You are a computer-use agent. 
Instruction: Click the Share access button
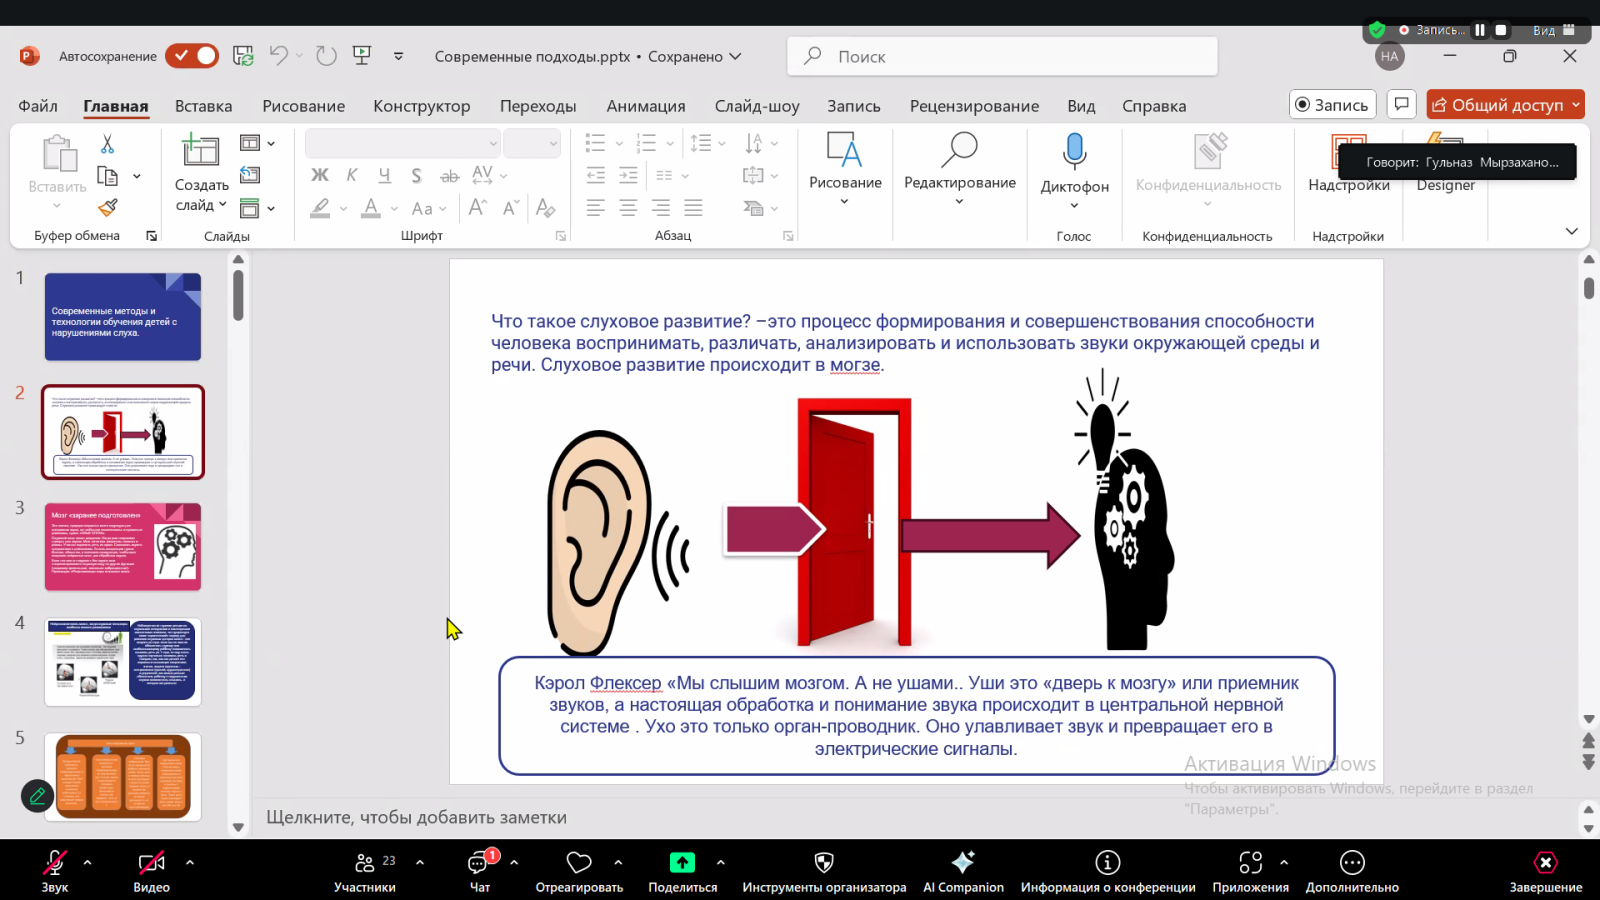pyautogui.click(x=1498, y=105)
